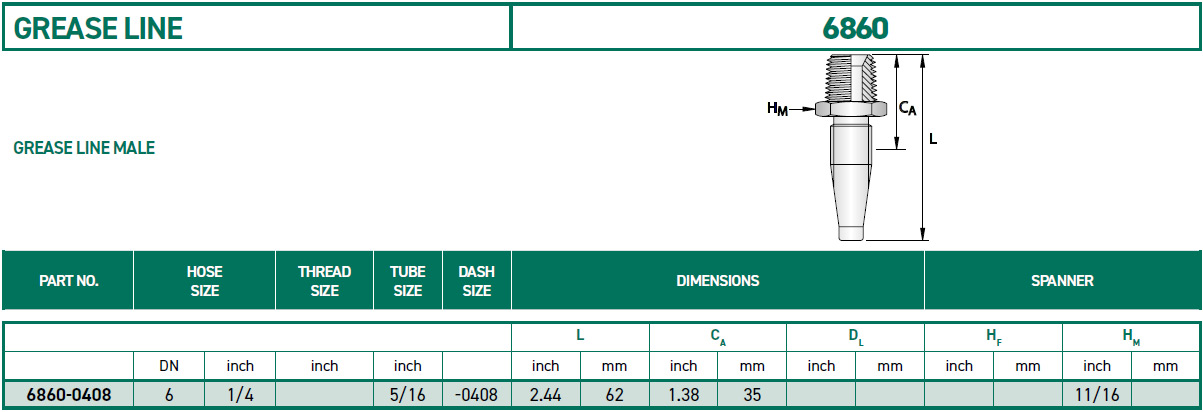Image resolution: width=1203 pixels, height=412 pixels.
Task: Click the 5/16 tube size value
Action: [408, 395]
